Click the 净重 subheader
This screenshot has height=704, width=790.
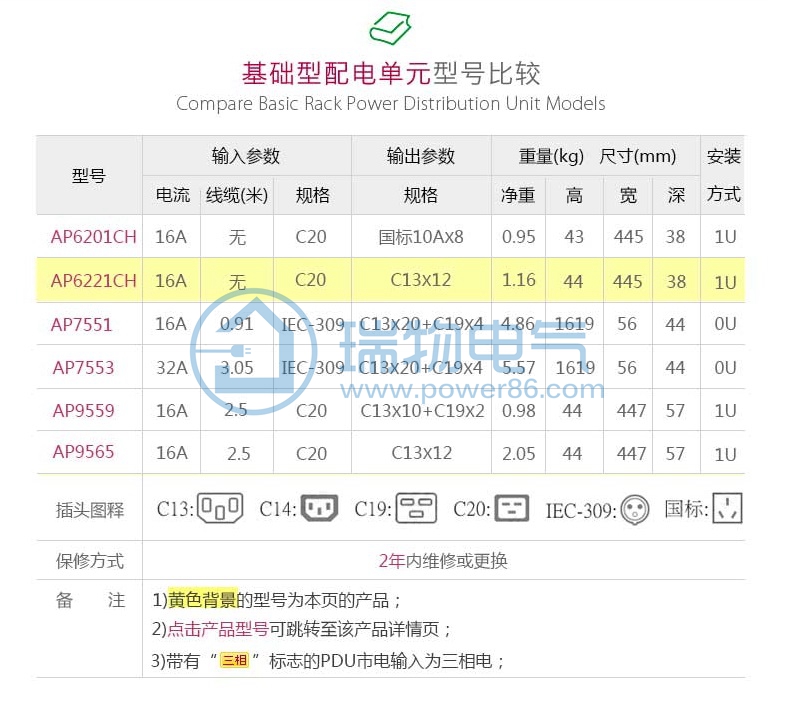pyautogui.click(x=518, y=195)
